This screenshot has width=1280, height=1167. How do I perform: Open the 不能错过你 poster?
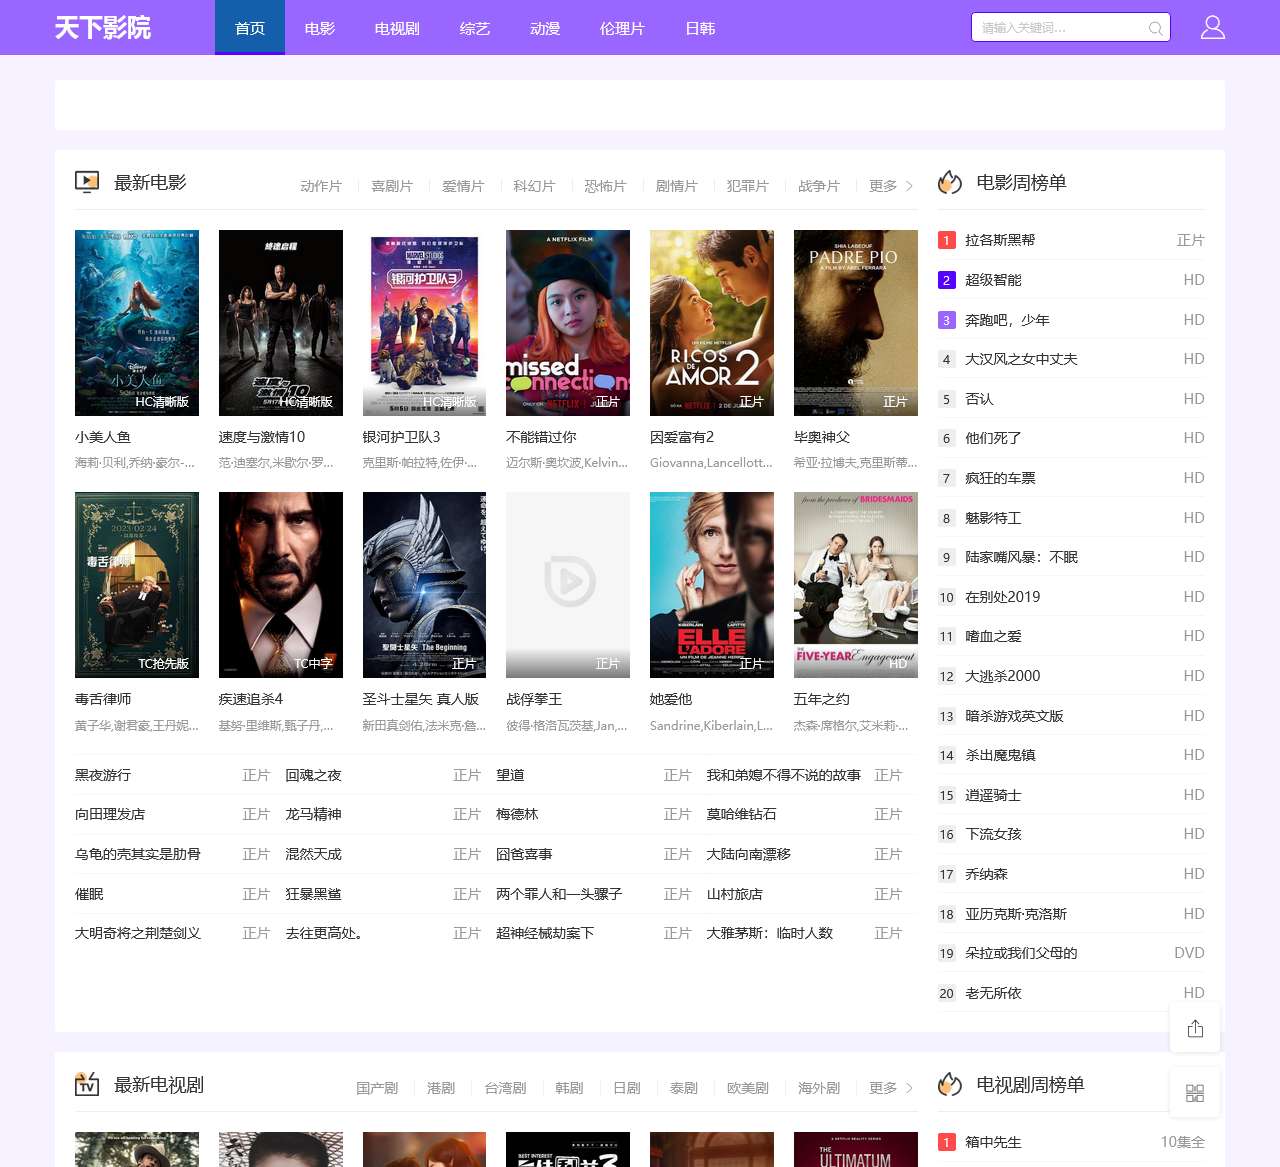(568, 322)
